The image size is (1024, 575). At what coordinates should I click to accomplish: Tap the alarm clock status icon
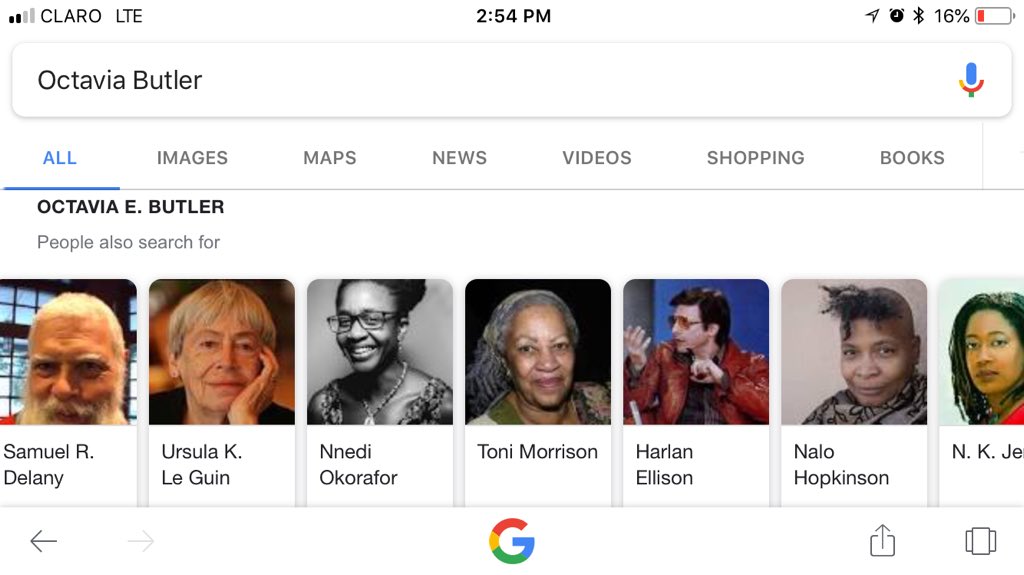pyautogui.click(x=897, y=16)
